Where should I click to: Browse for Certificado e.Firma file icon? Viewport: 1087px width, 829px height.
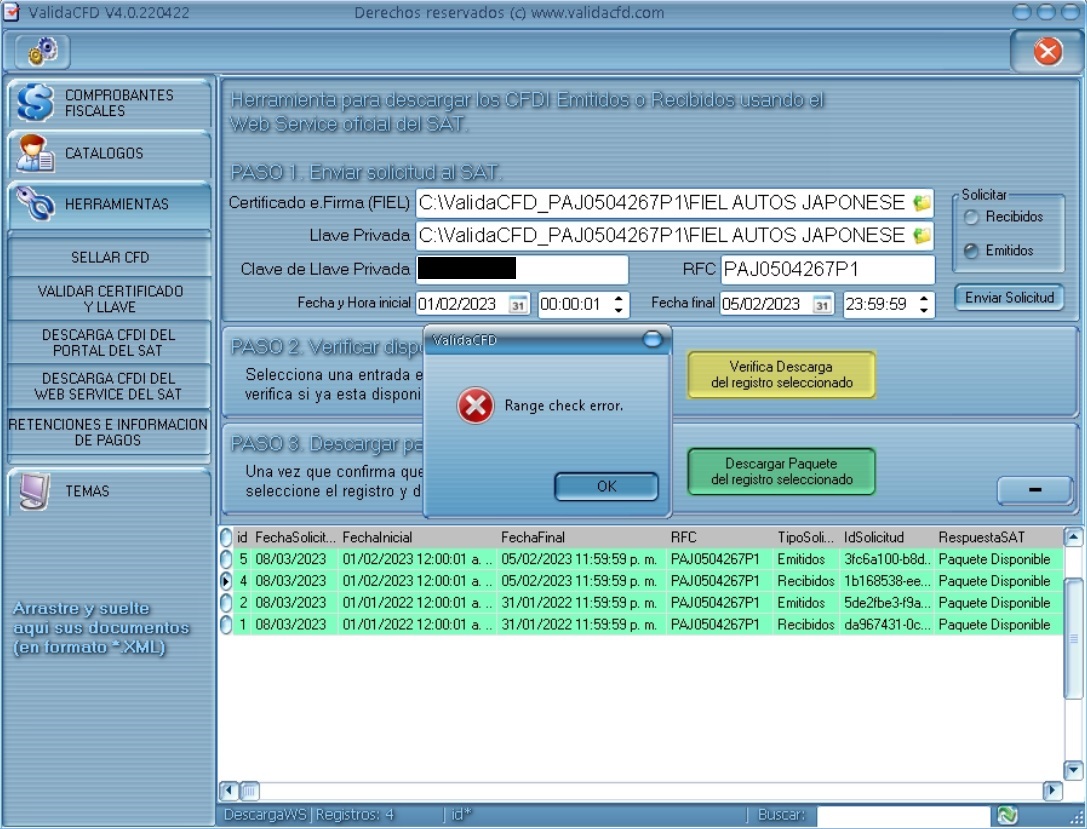pos(921,203)
